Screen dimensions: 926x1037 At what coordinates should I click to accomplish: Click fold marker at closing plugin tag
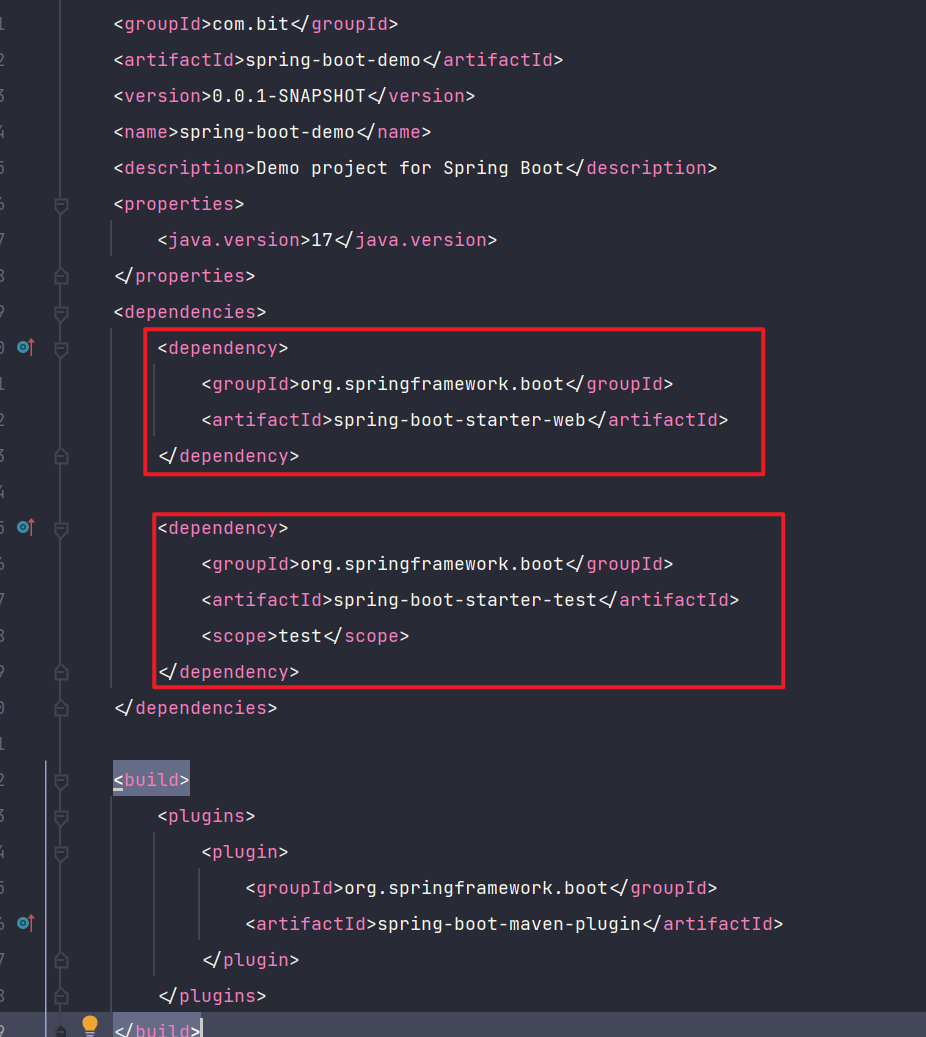pos(61,960)
